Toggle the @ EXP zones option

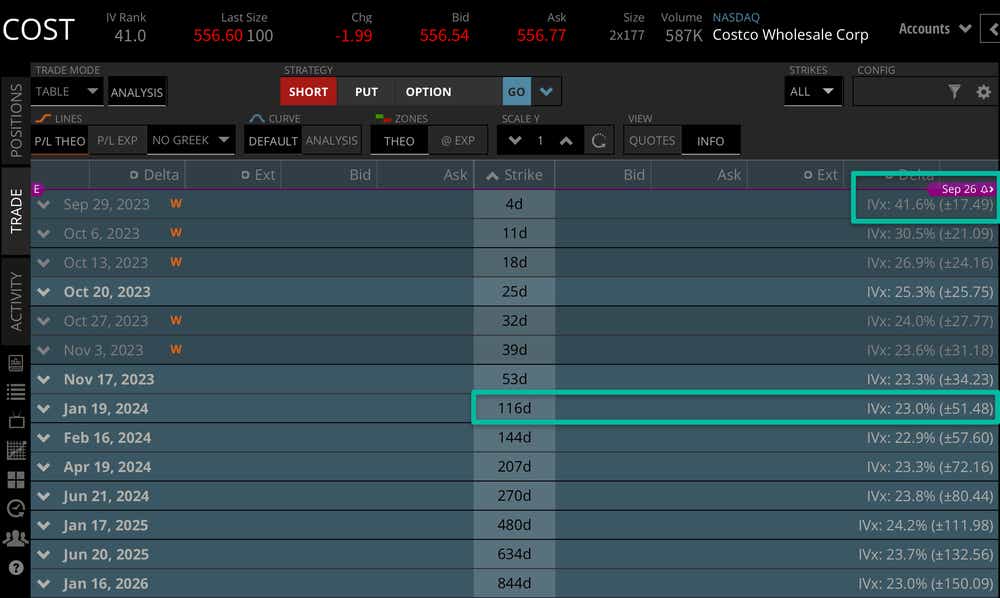[458, 141]
